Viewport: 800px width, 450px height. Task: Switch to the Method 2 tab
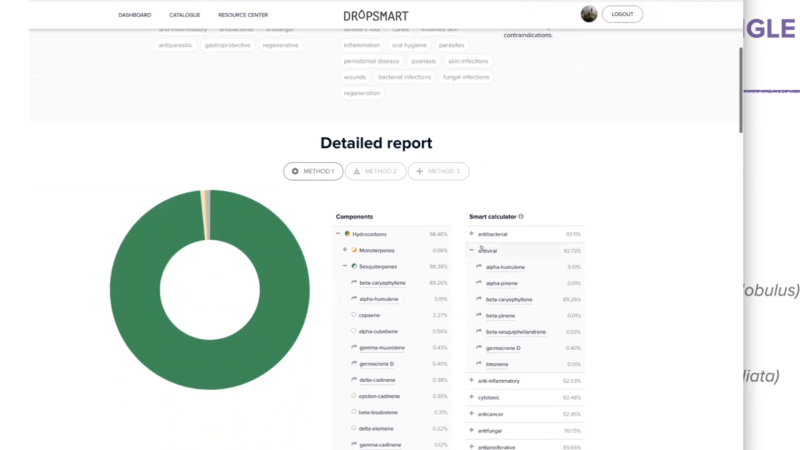375,172
